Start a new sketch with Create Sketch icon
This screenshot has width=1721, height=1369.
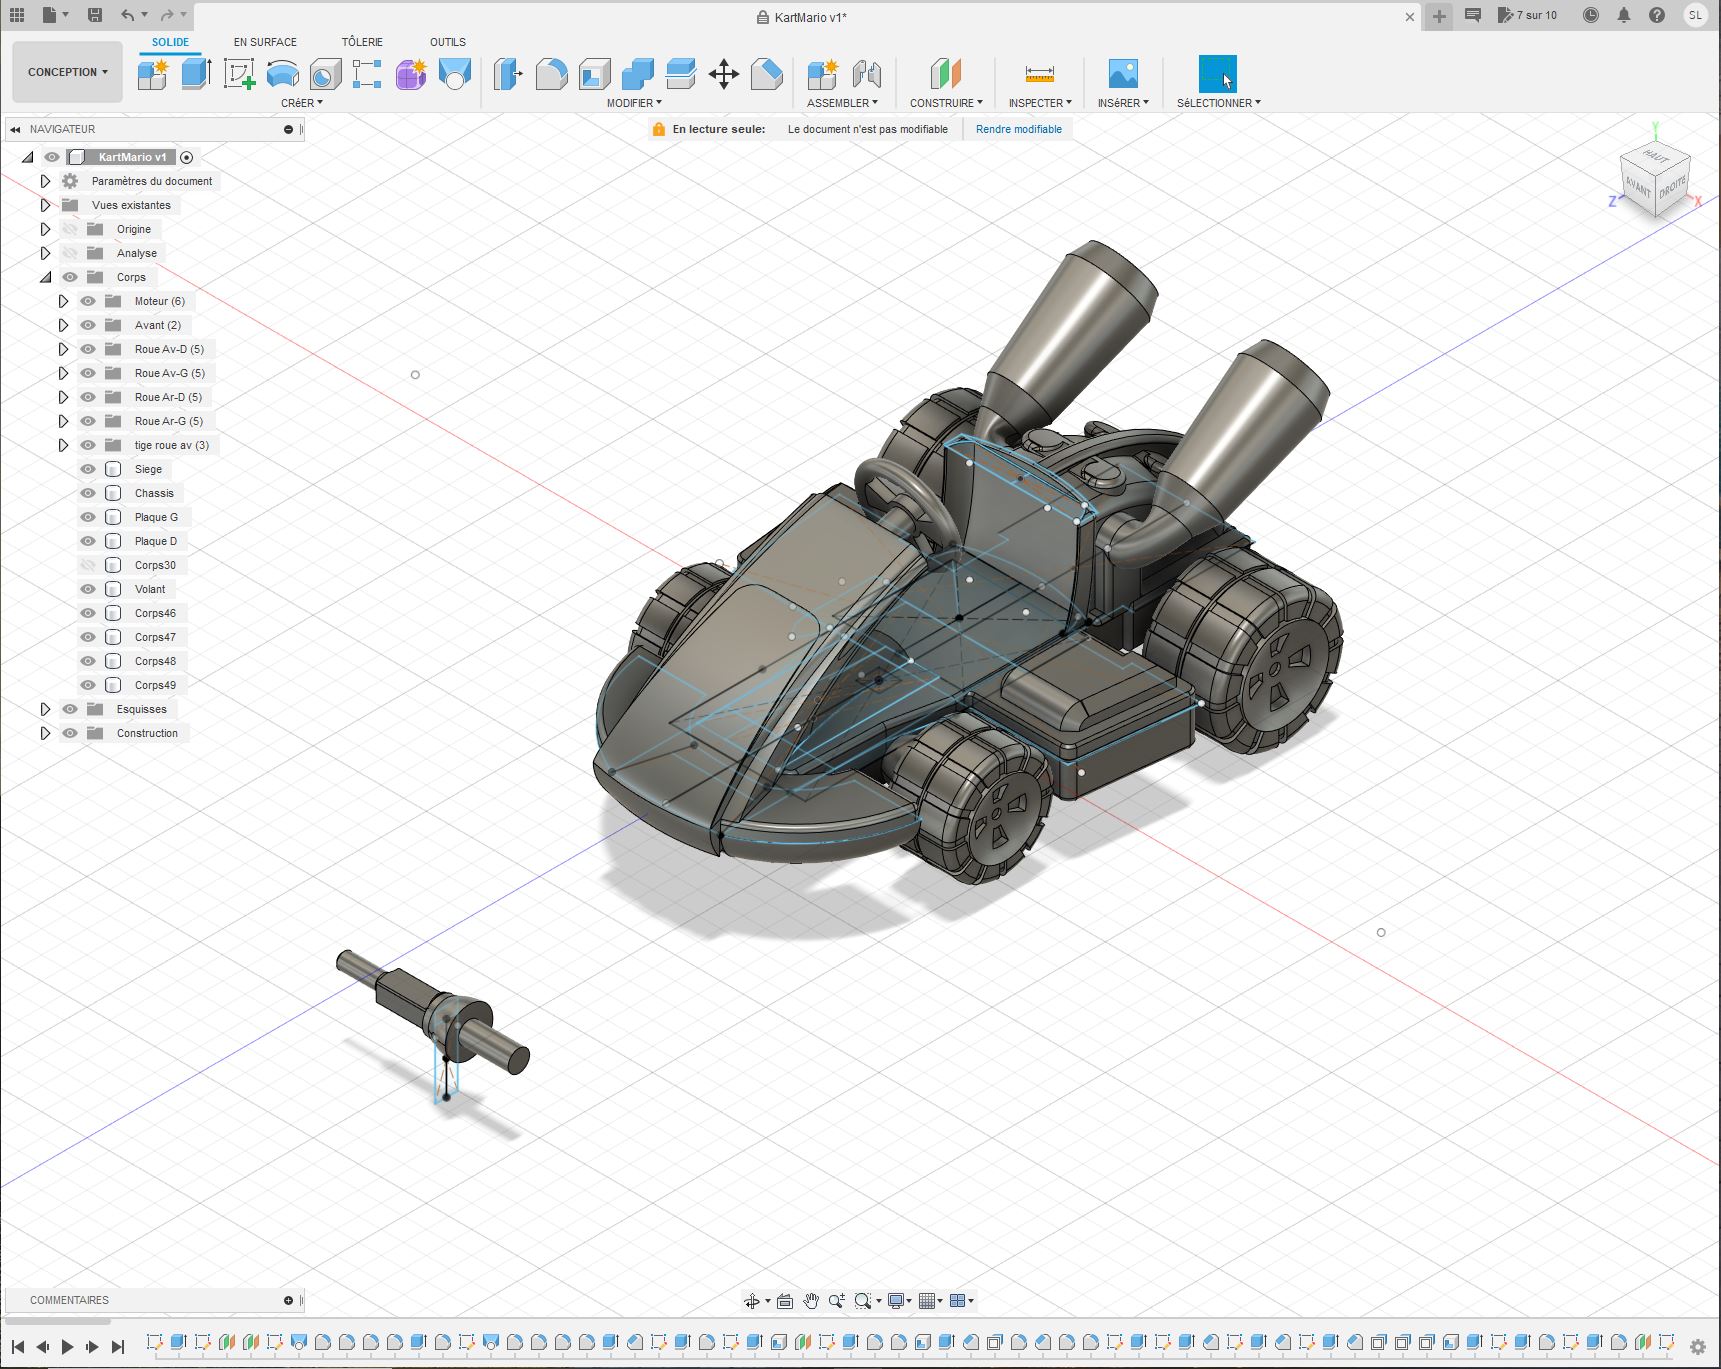click(239, 74)
